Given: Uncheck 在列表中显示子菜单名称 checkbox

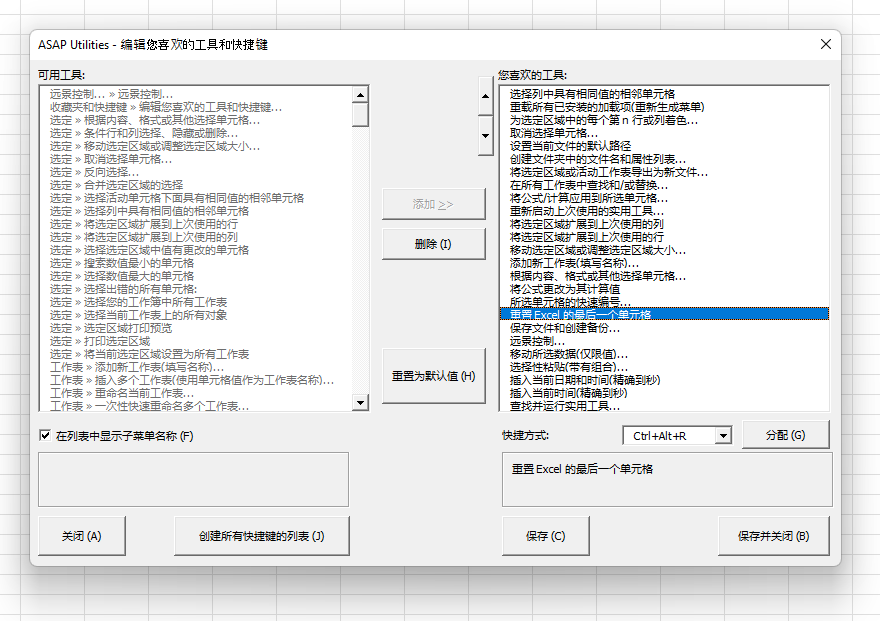Looking at the screenshot, I should click(45, 435).
